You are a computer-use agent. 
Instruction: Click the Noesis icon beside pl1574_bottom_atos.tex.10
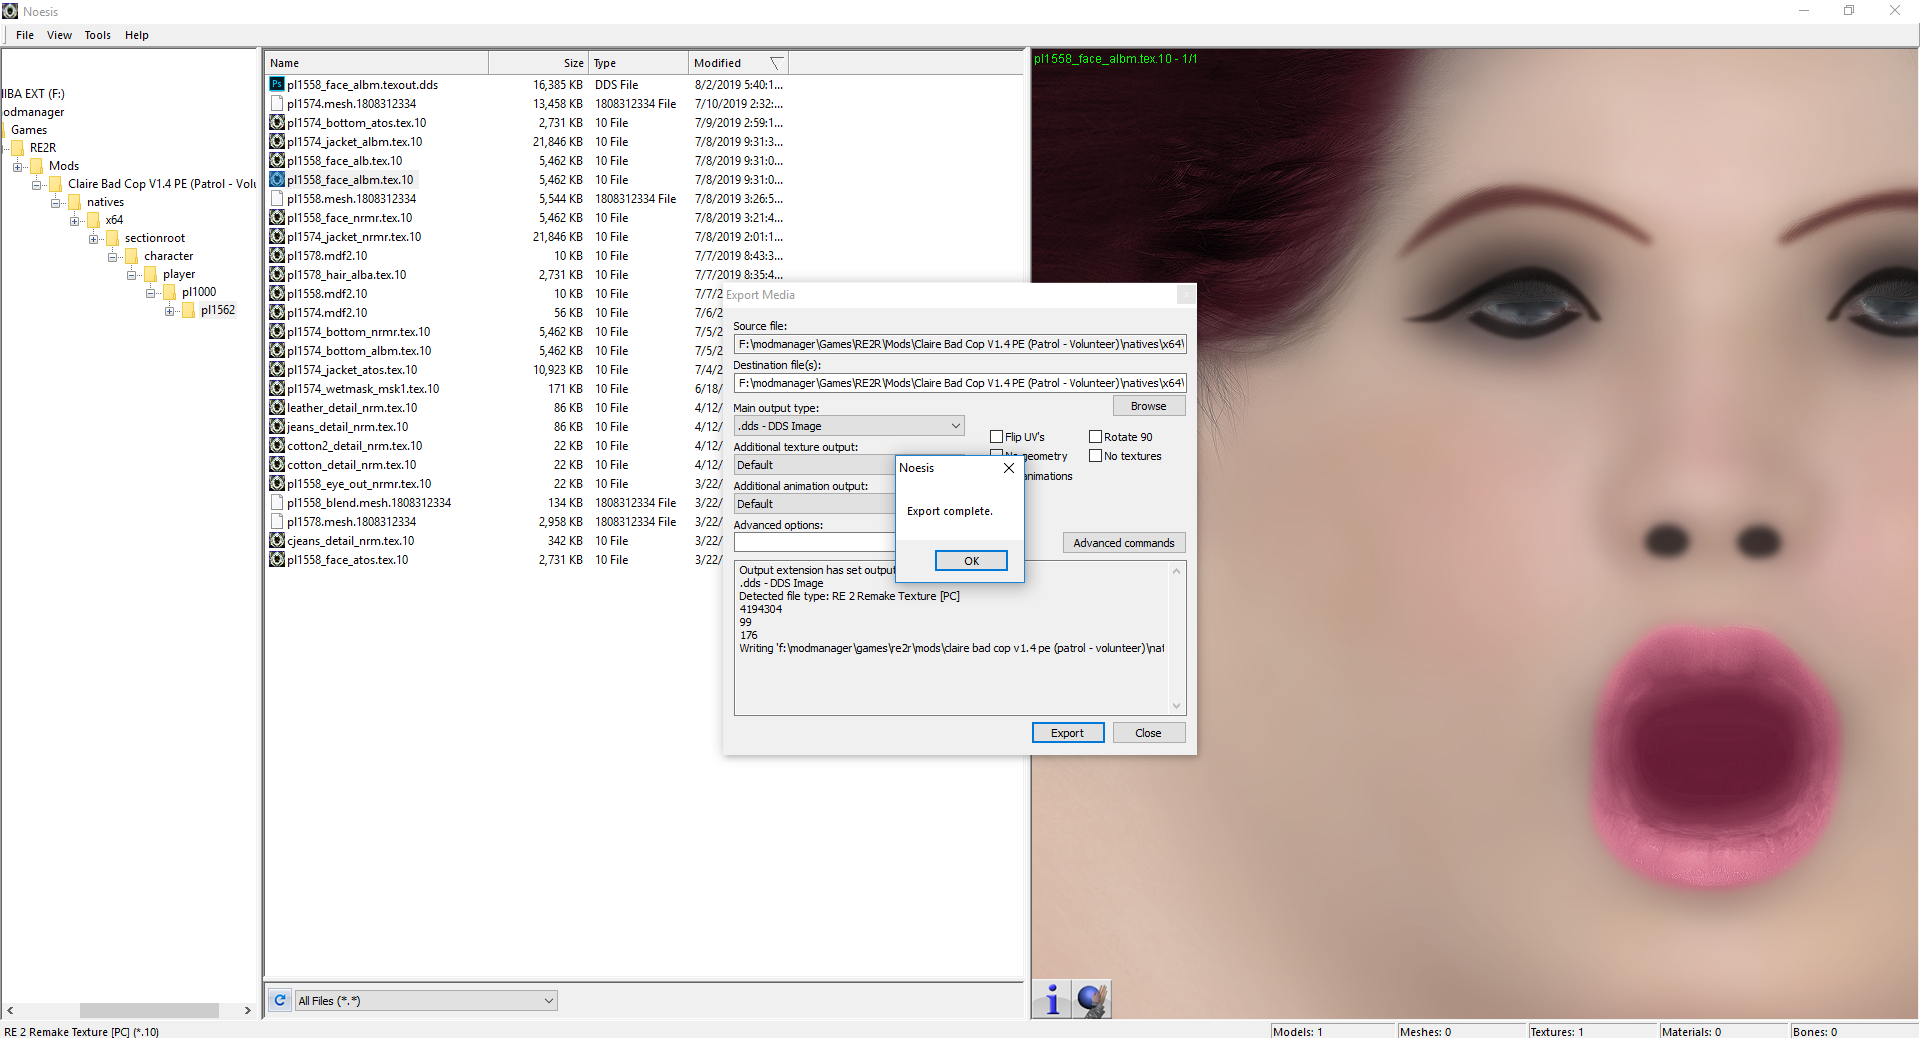coord(277,123)
